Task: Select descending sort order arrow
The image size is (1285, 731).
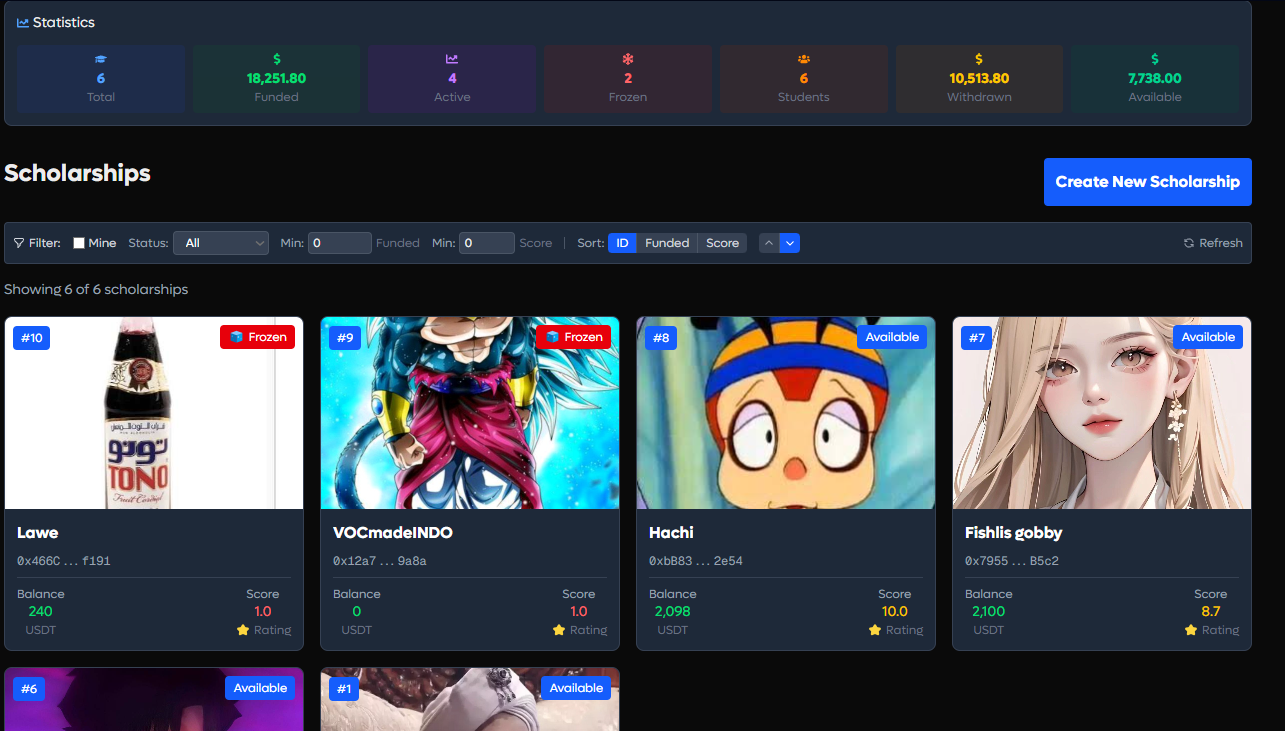Action: tap(789, 243)
